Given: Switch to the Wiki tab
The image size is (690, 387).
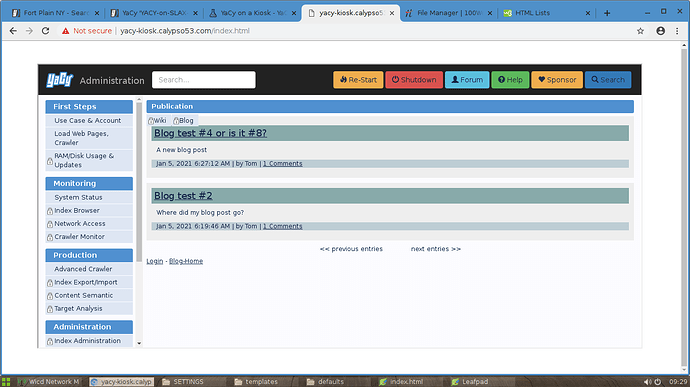Looking at the screenshot, I should point(157,121).
